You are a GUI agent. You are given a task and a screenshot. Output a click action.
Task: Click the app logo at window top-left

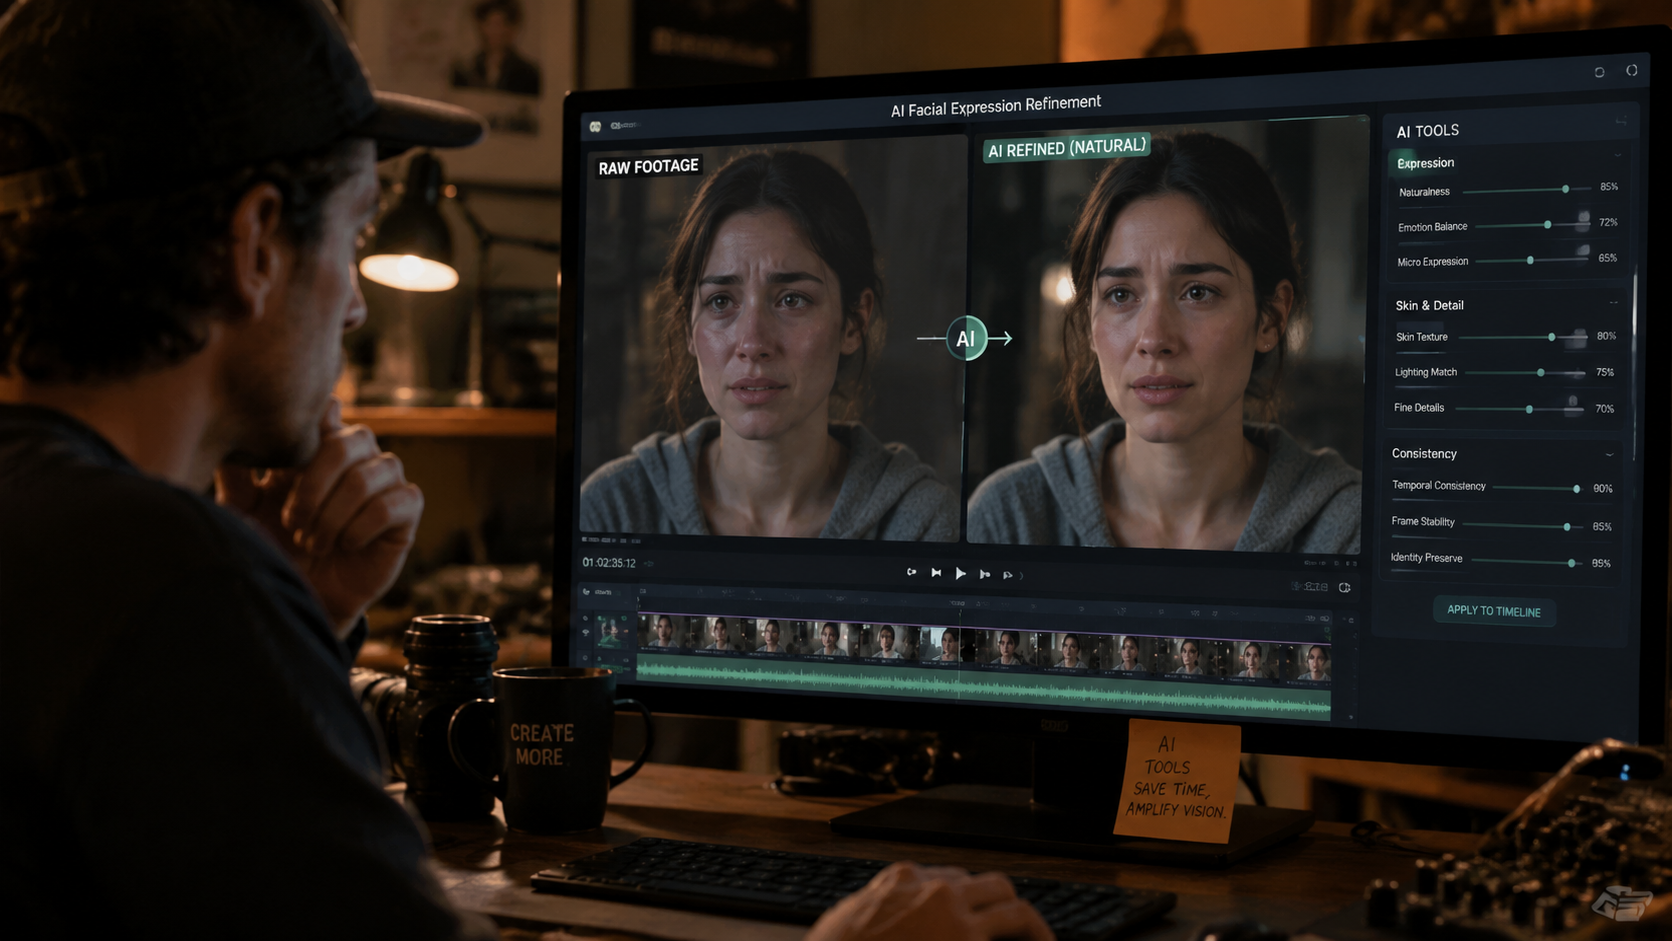595,127
